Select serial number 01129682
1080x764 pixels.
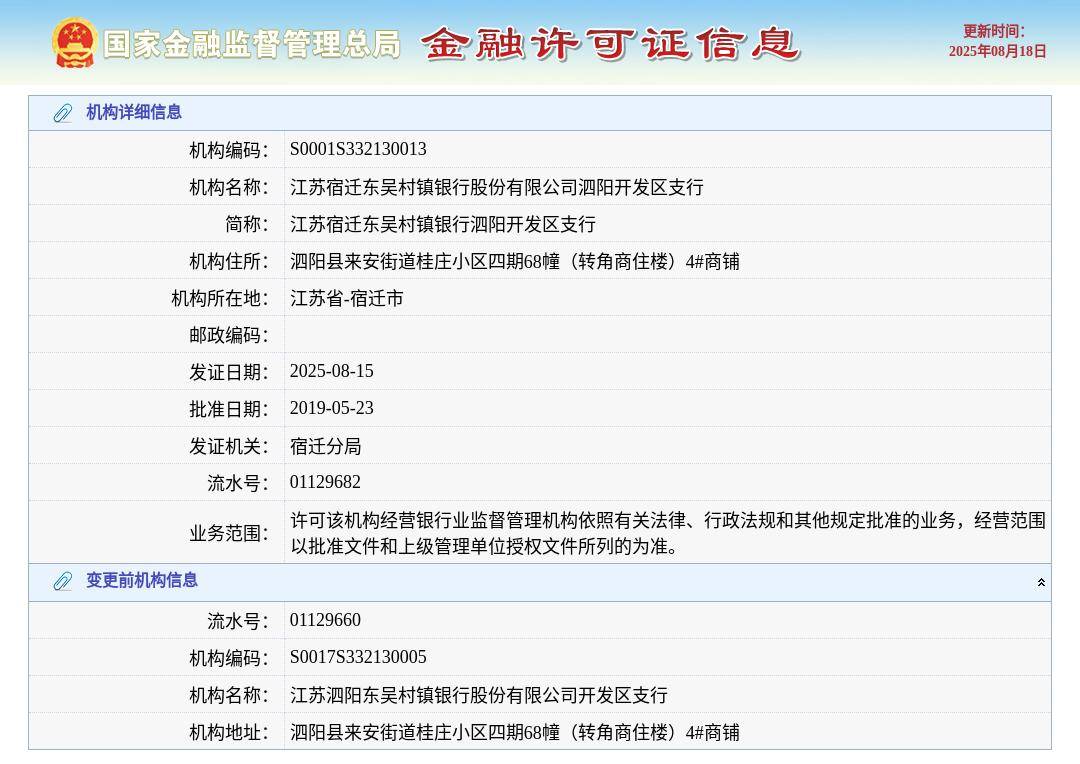point(325,482)
